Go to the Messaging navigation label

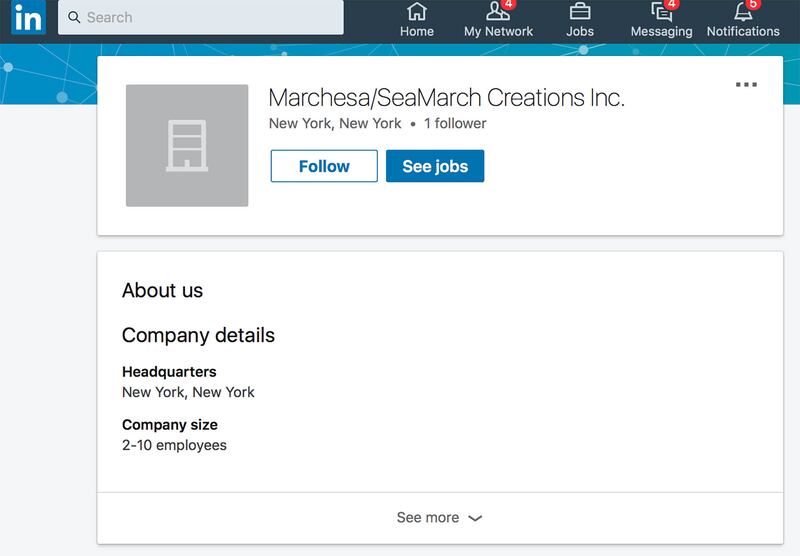pyautogui.click(x=661, y=32)
